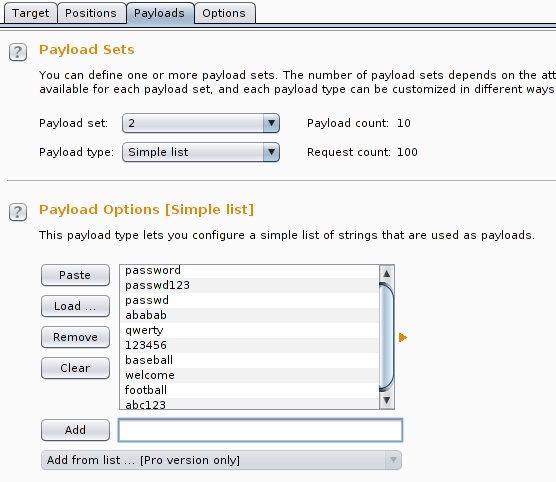Clear the payload list
The image size is (556, 482).
75,368
